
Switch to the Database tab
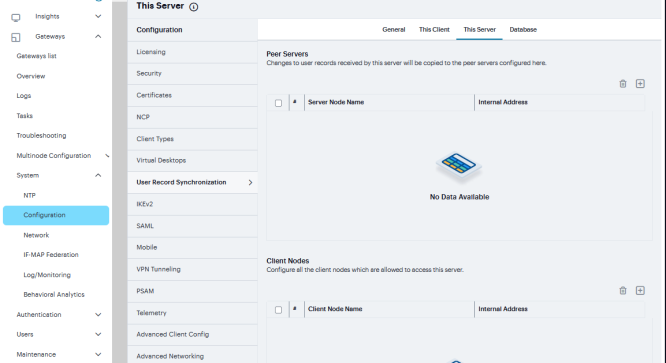pyautogui.click(x=523, y=30)
